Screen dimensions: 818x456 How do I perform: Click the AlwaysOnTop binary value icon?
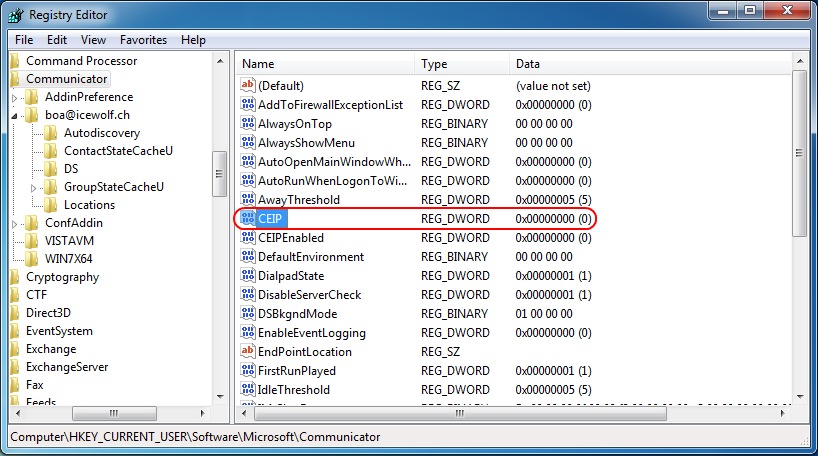point(248,123)
